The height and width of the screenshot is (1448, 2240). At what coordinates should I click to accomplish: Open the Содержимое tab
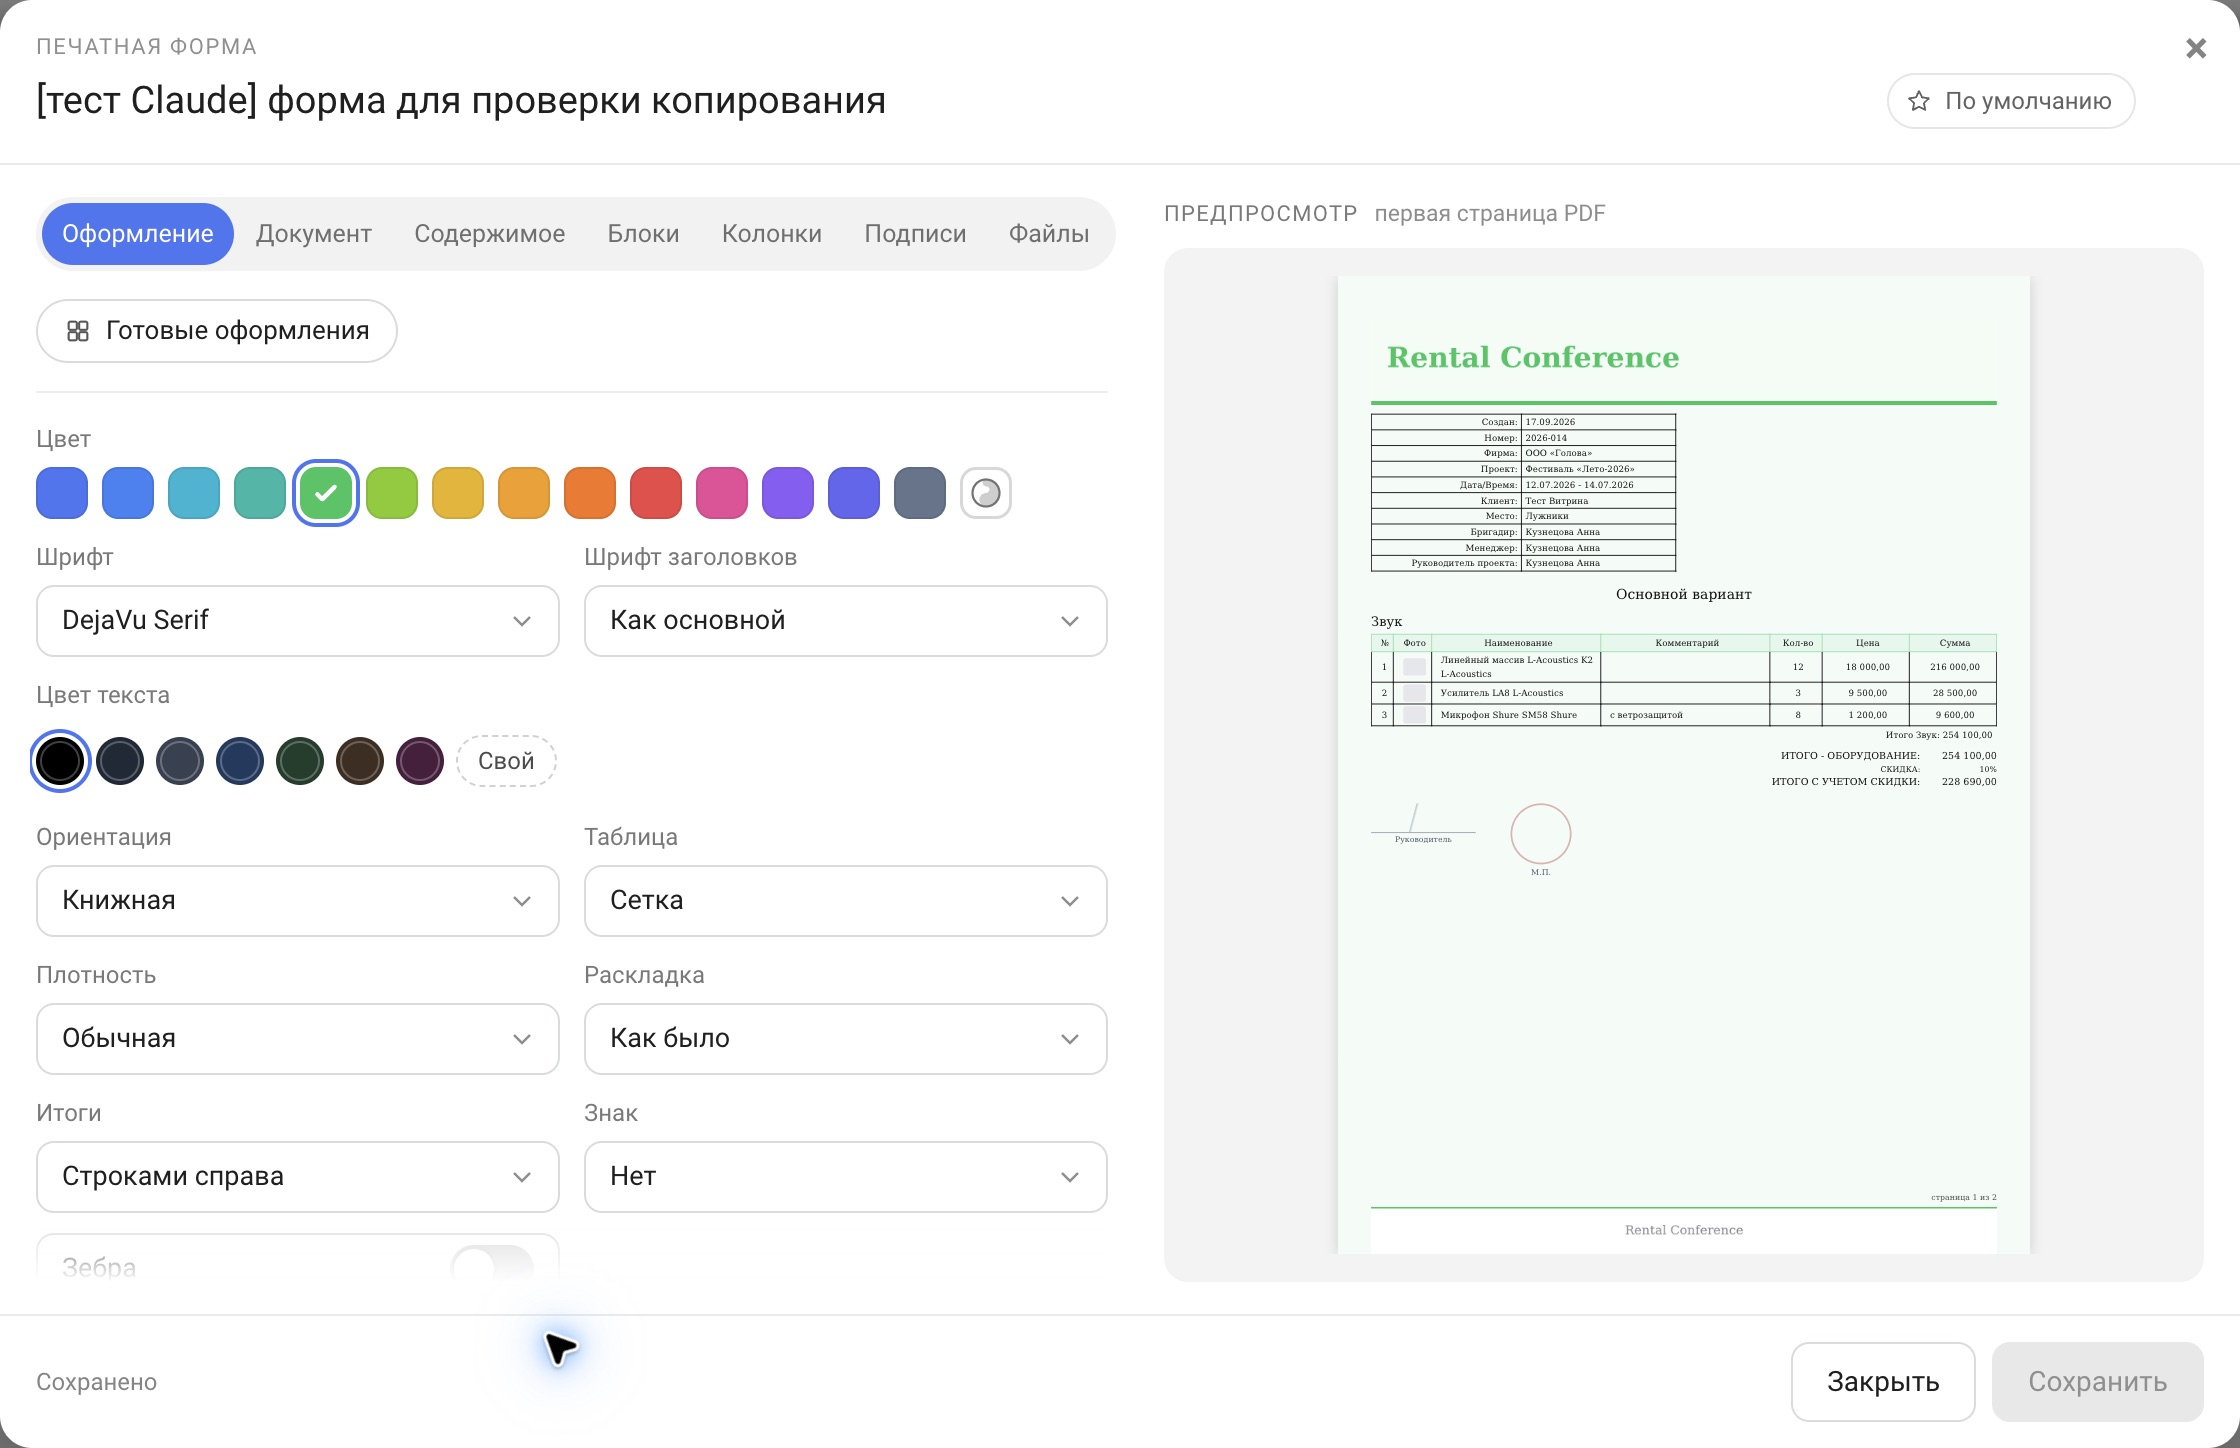pos(490,234)
